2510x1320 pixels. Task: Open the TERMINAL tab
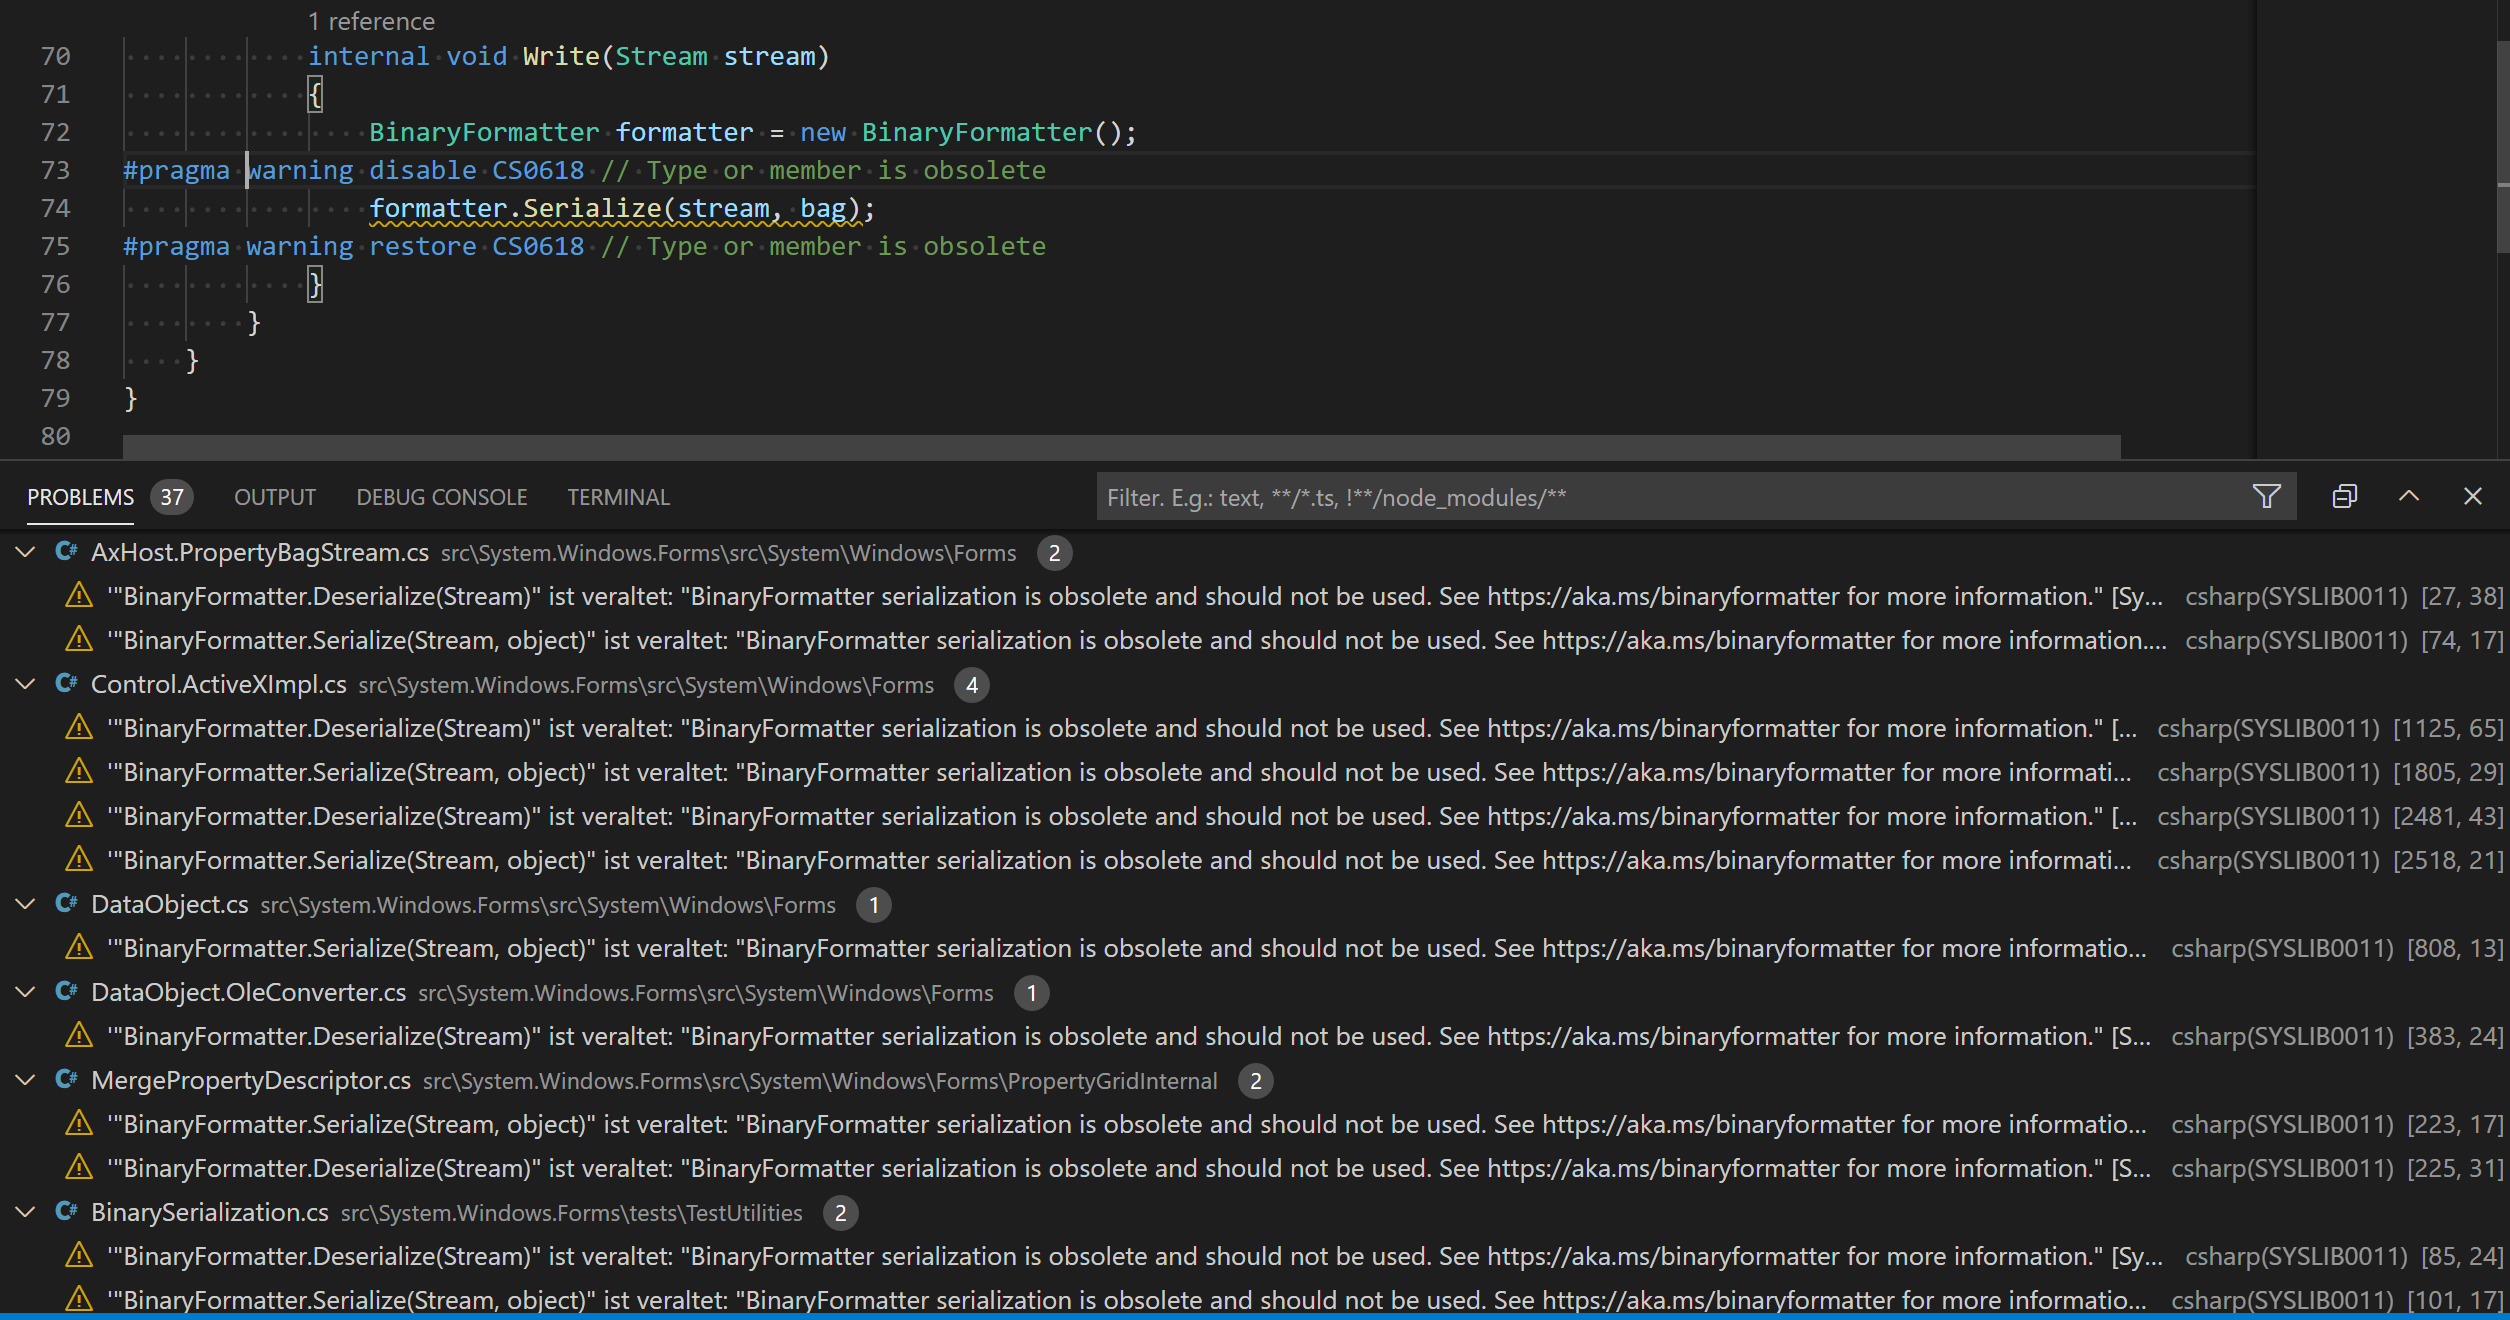pyautogui.click(x=617, y=496)
